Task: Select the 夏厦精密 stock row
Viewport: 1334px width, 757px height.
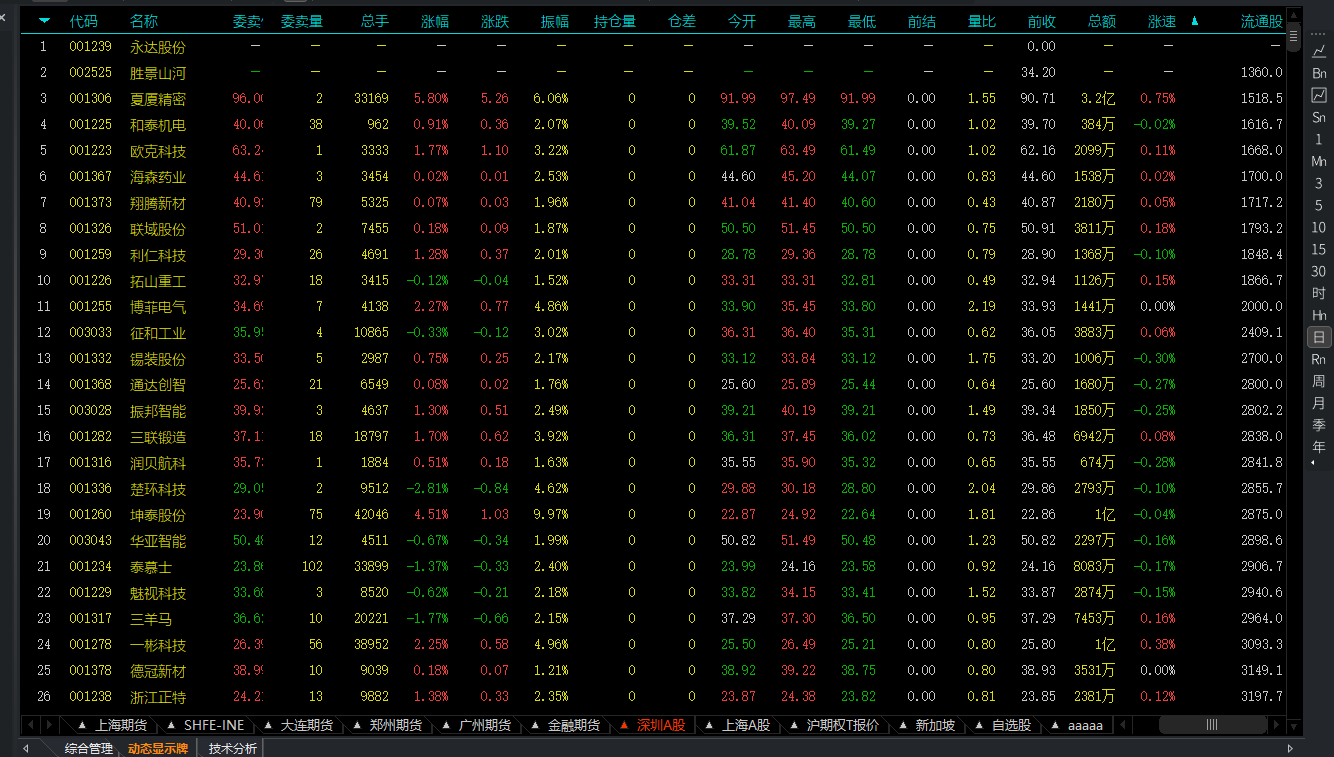Action: (654, 98)
